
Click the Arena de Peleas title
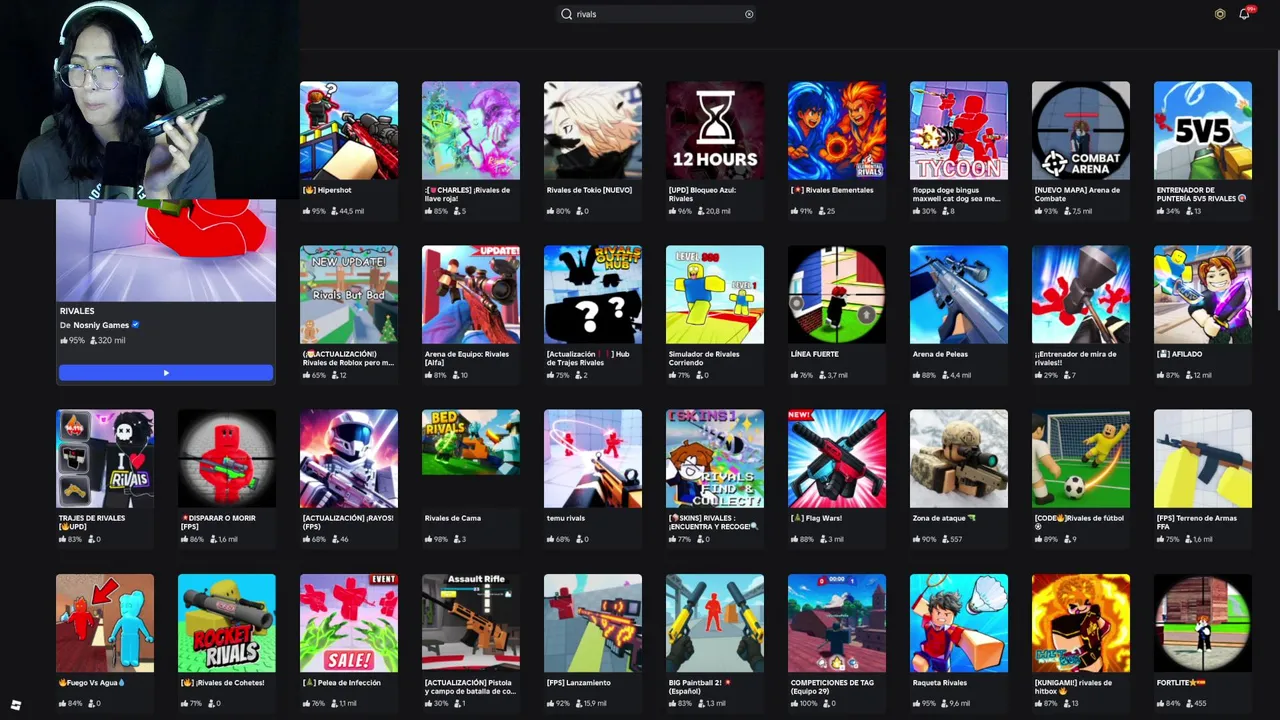click(942, 354)
